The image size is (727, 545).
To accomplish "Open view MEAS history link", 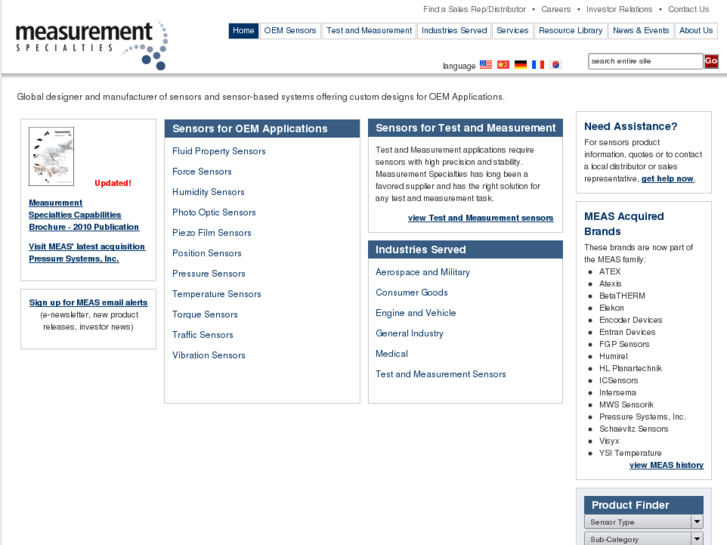I will [666, 465].
